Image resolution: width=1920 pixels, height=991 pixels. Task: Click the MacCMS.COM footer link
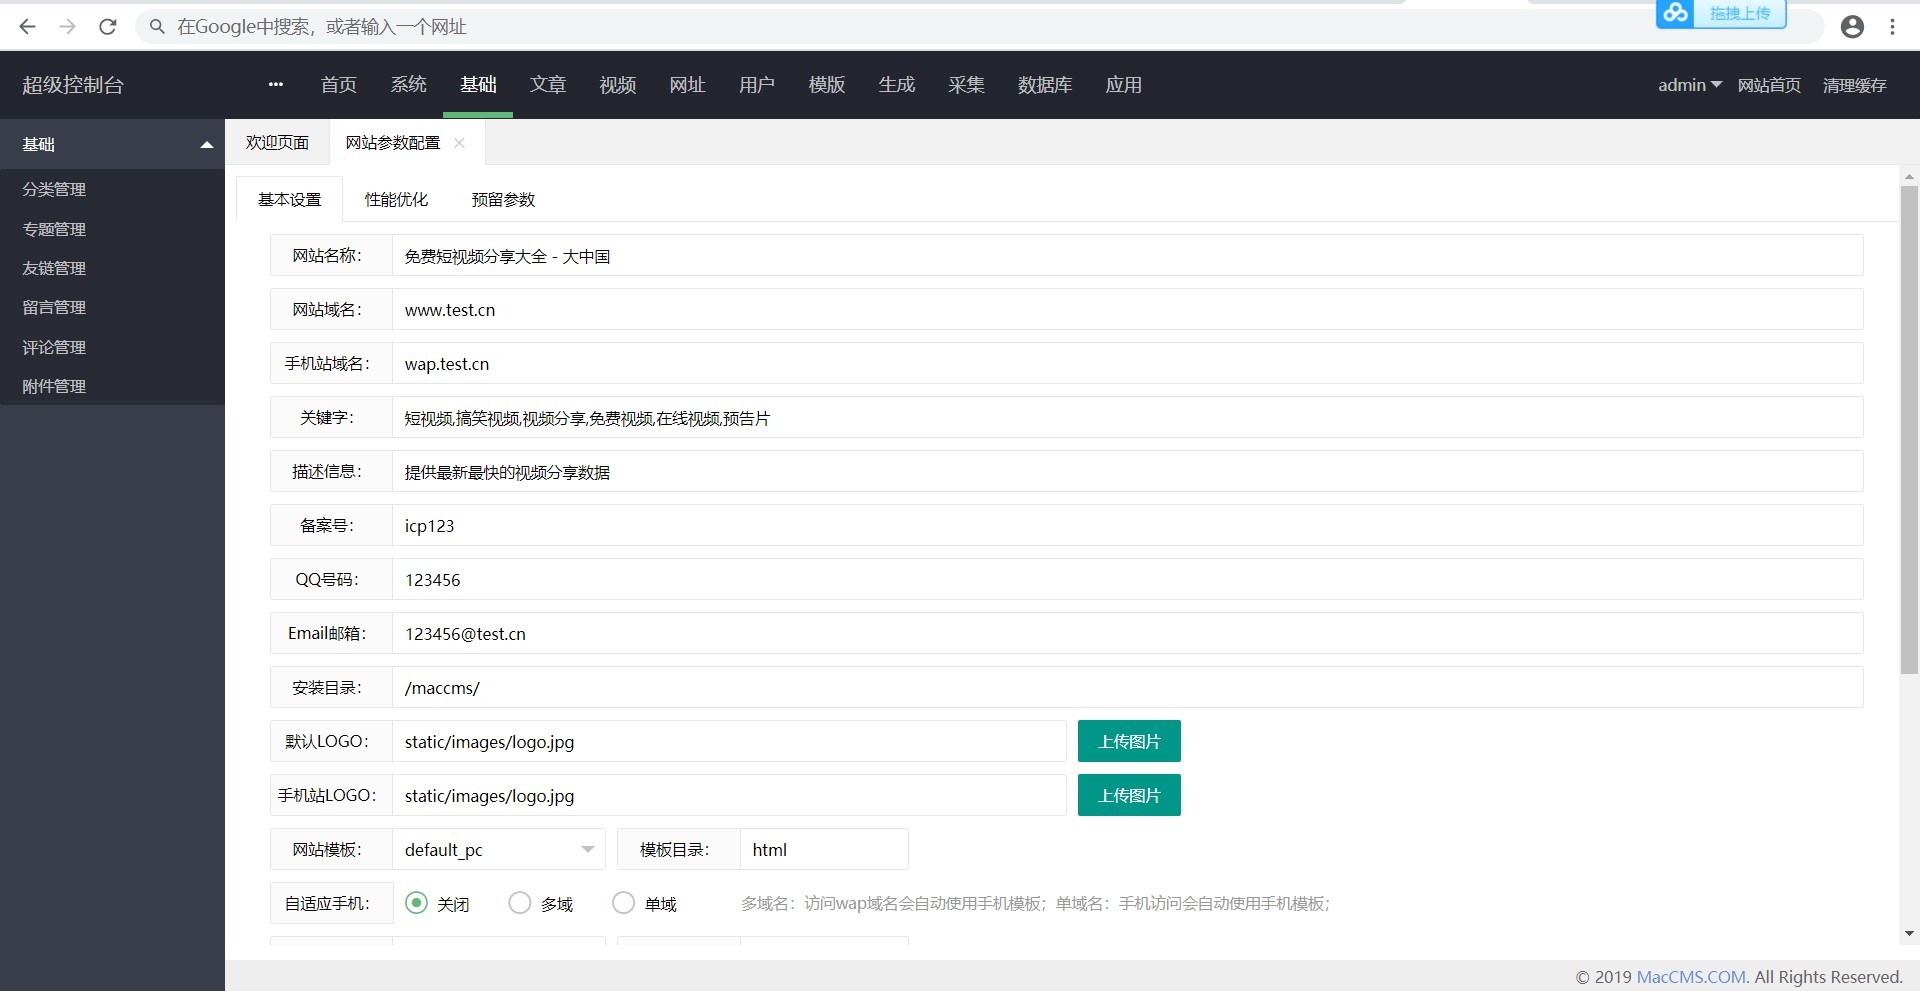(1692, 977)
